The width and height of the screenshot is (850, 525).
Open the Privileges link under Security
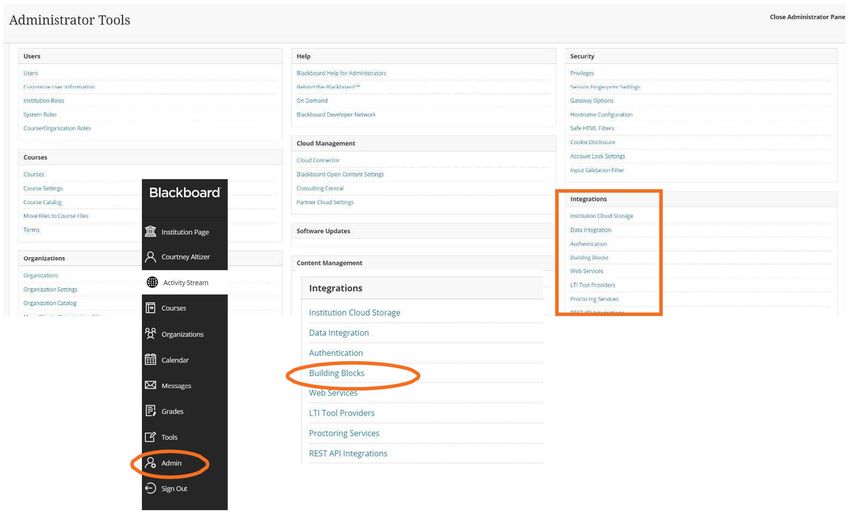click(x=582, y=73)
